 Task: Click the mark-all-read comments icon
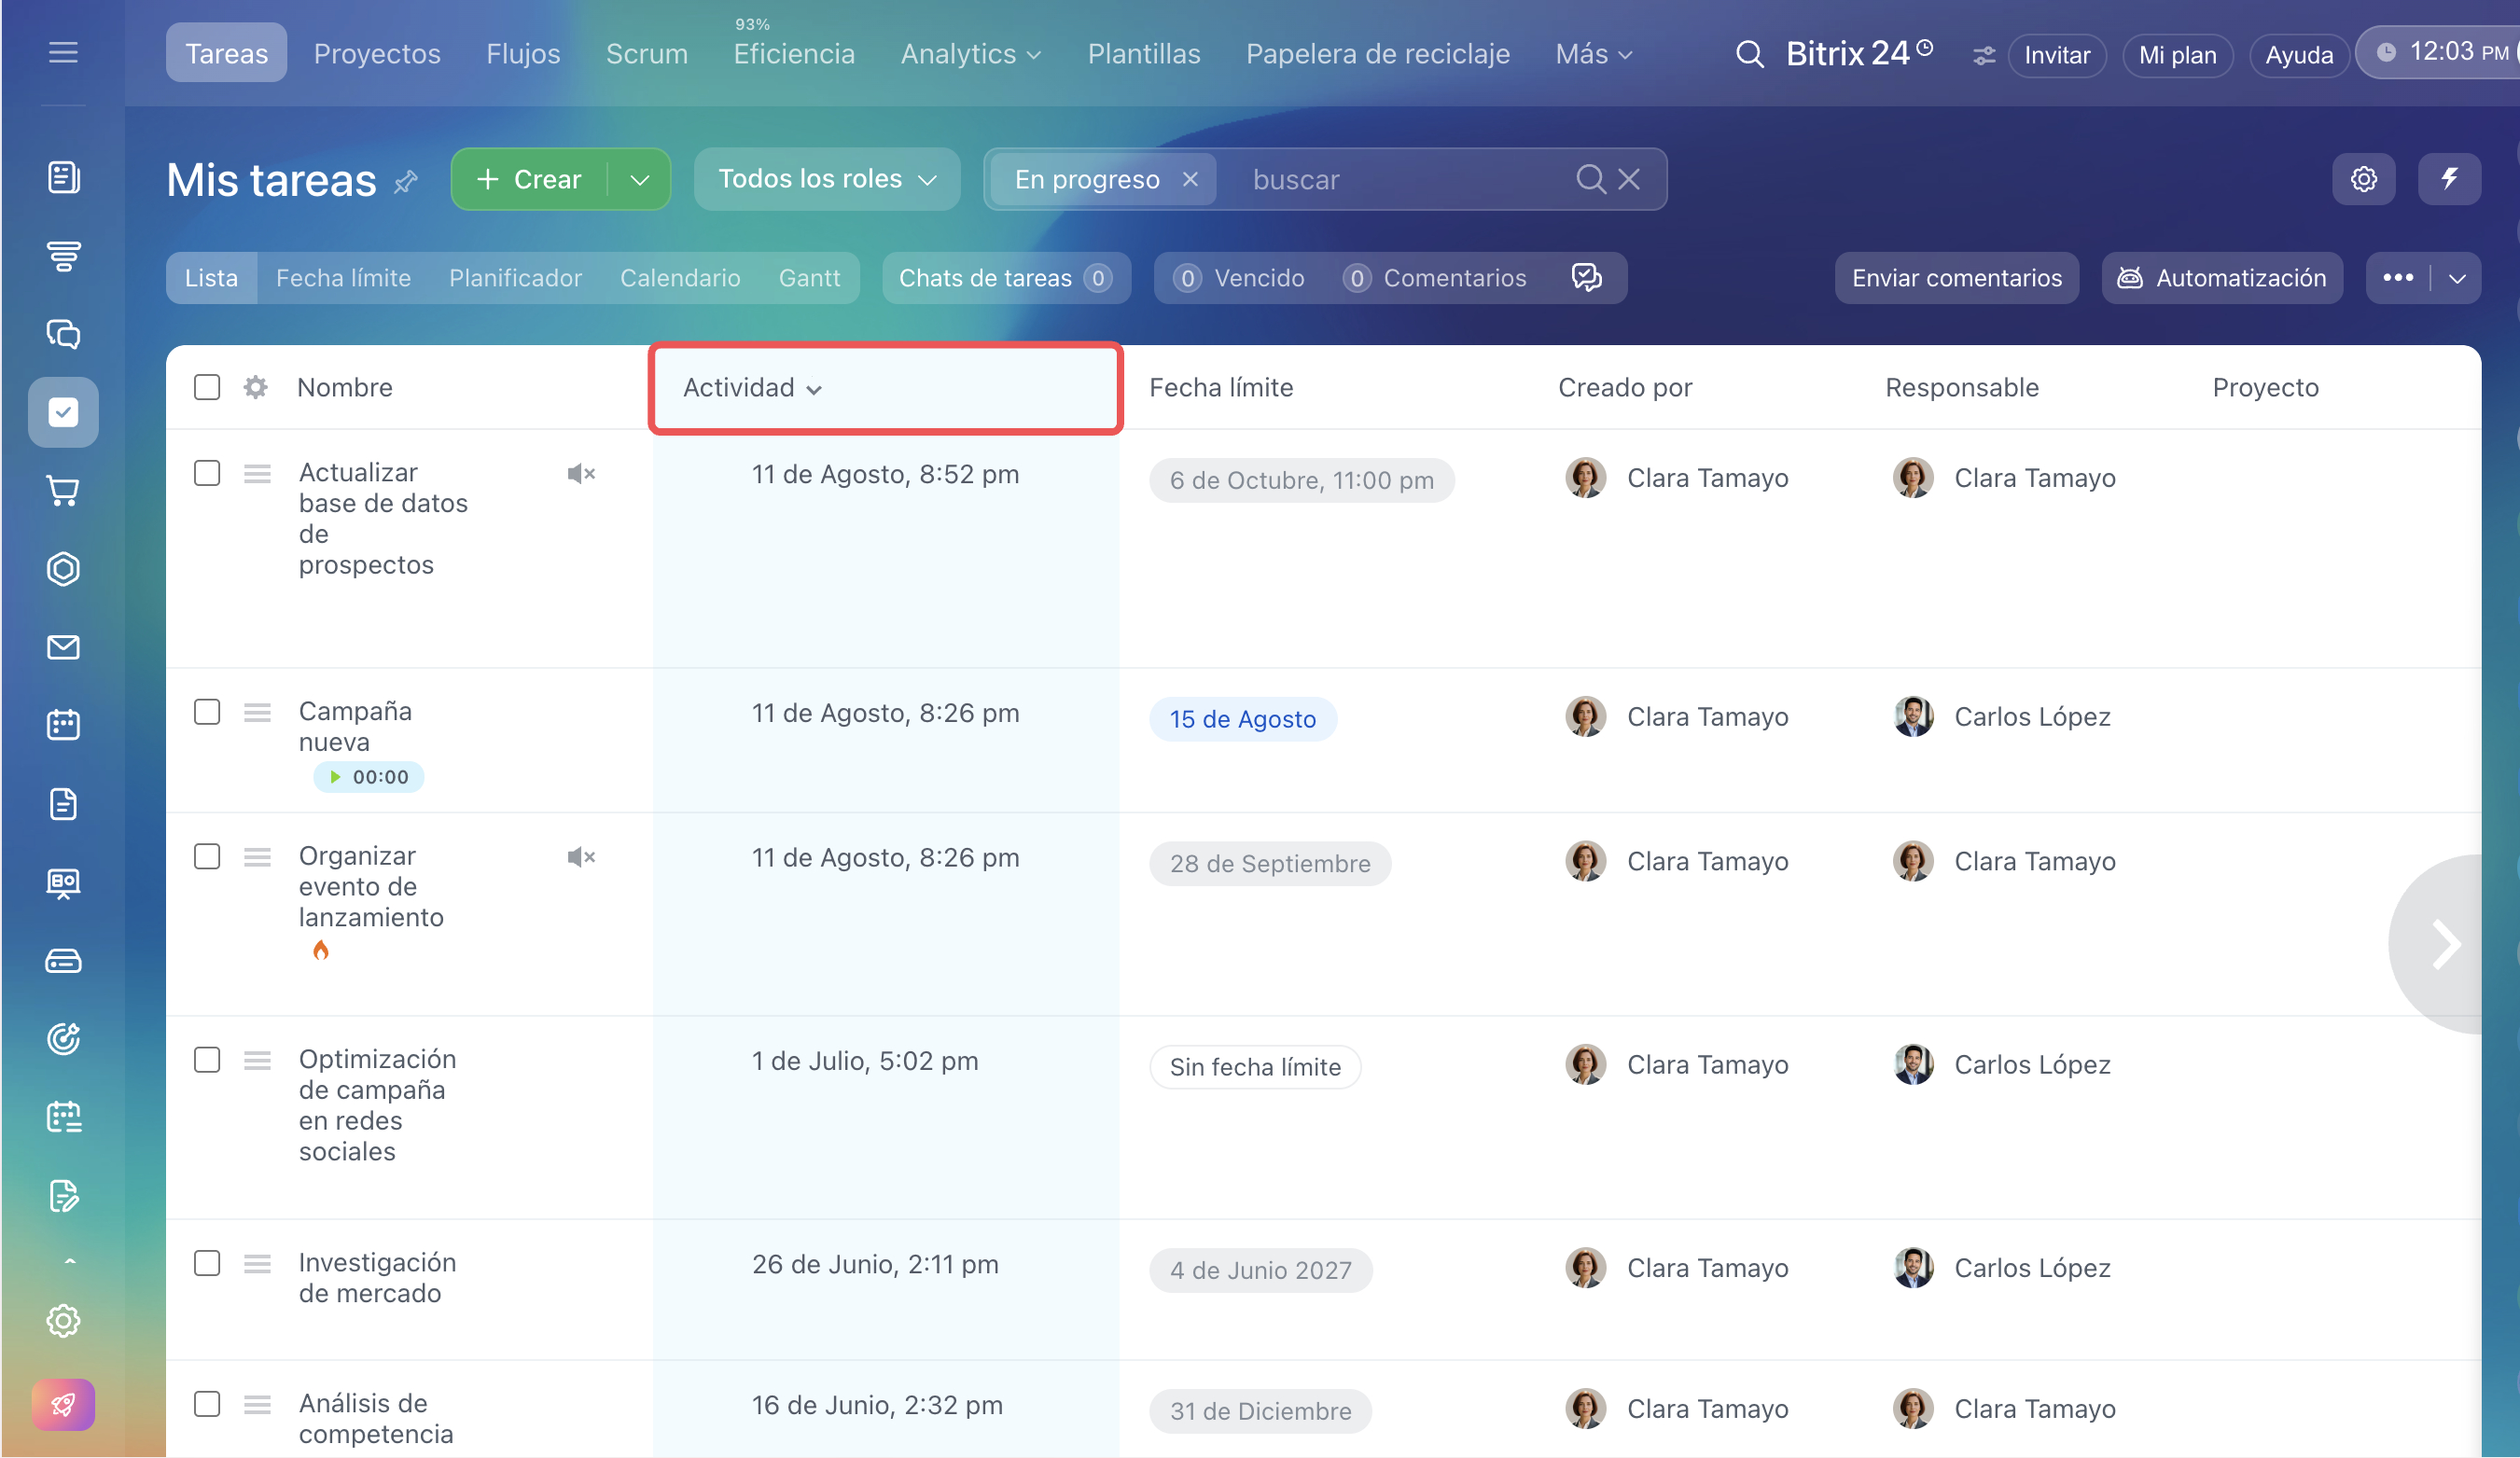1587,277
